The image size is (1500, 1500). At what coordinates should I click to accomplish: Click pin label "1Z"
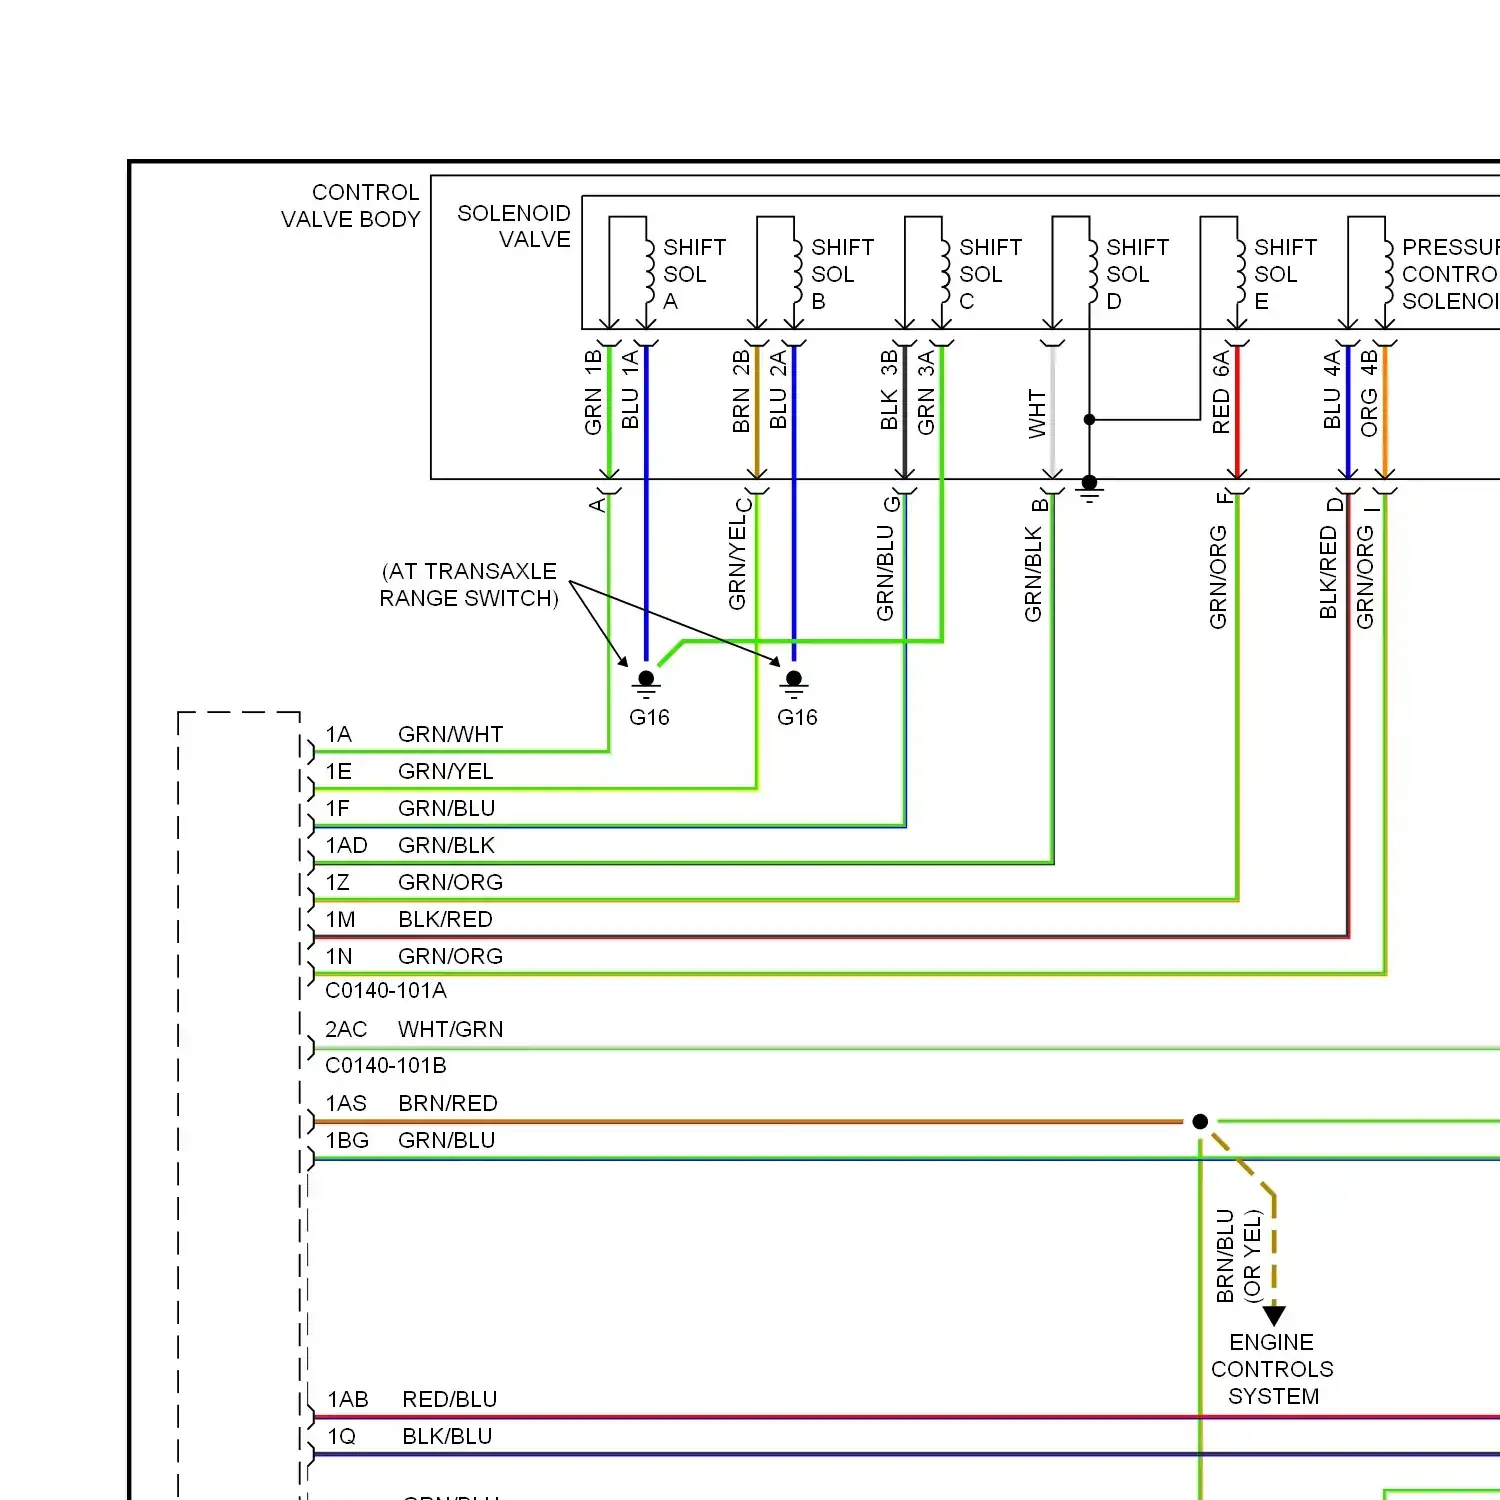click(x=338, y=882)
